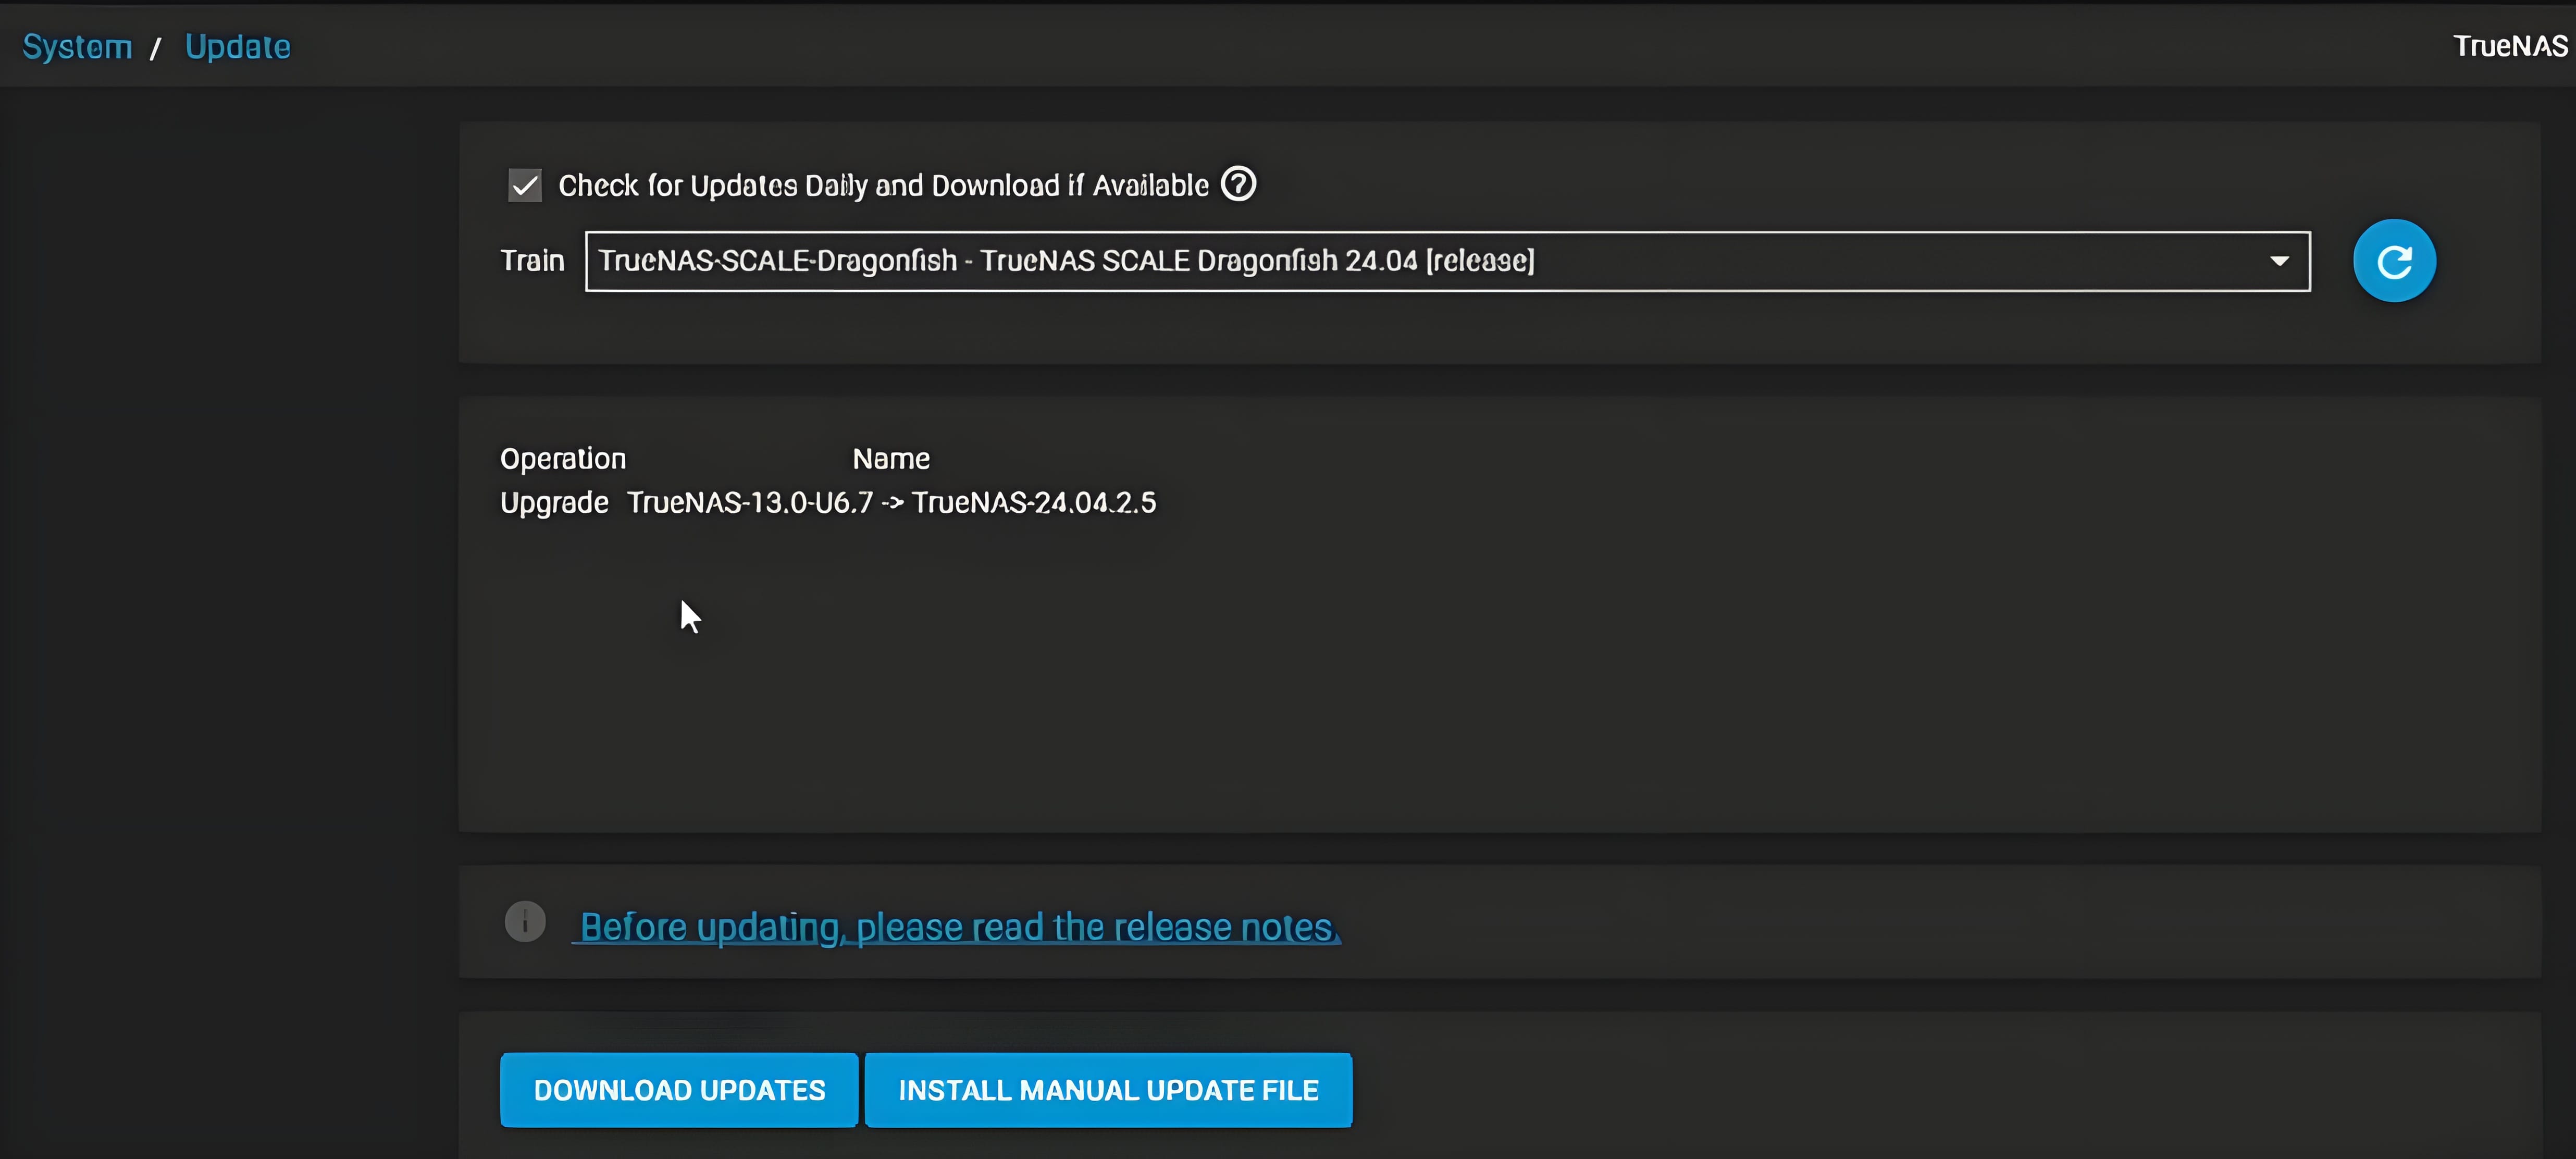Open the Update breadcrumb link
This screenshot has width=2576, height=1159.
pyautogui.click(x=238, y=47)
